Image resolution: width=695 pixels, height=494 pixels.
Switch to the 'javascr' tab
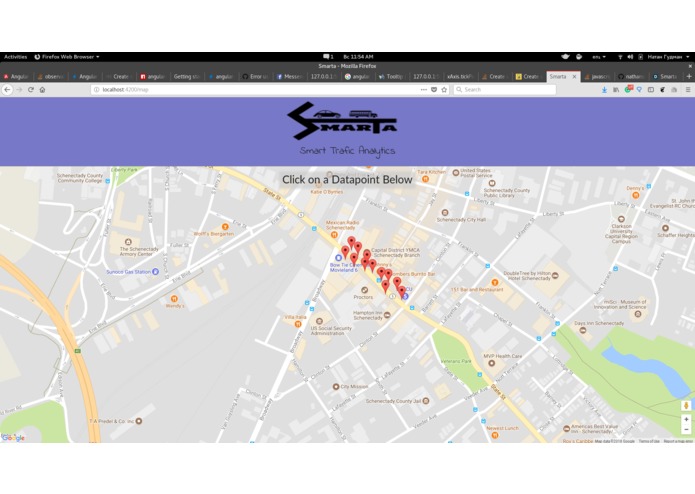(x=597, y=77)
